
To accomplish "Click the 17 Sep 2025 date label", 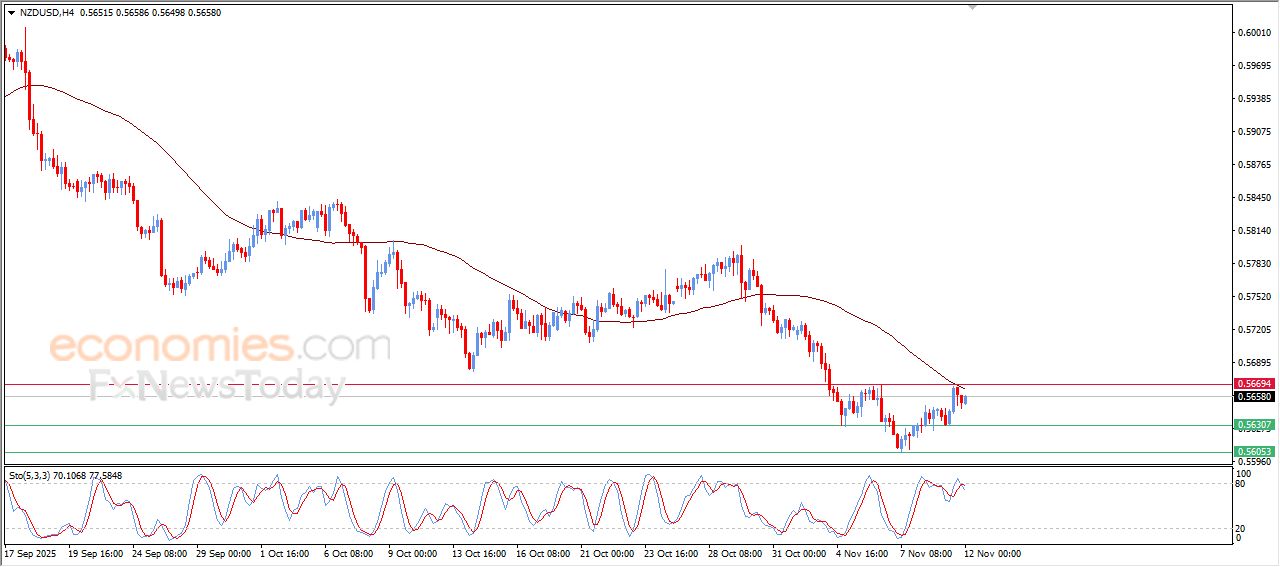I will tap(32, 553).
